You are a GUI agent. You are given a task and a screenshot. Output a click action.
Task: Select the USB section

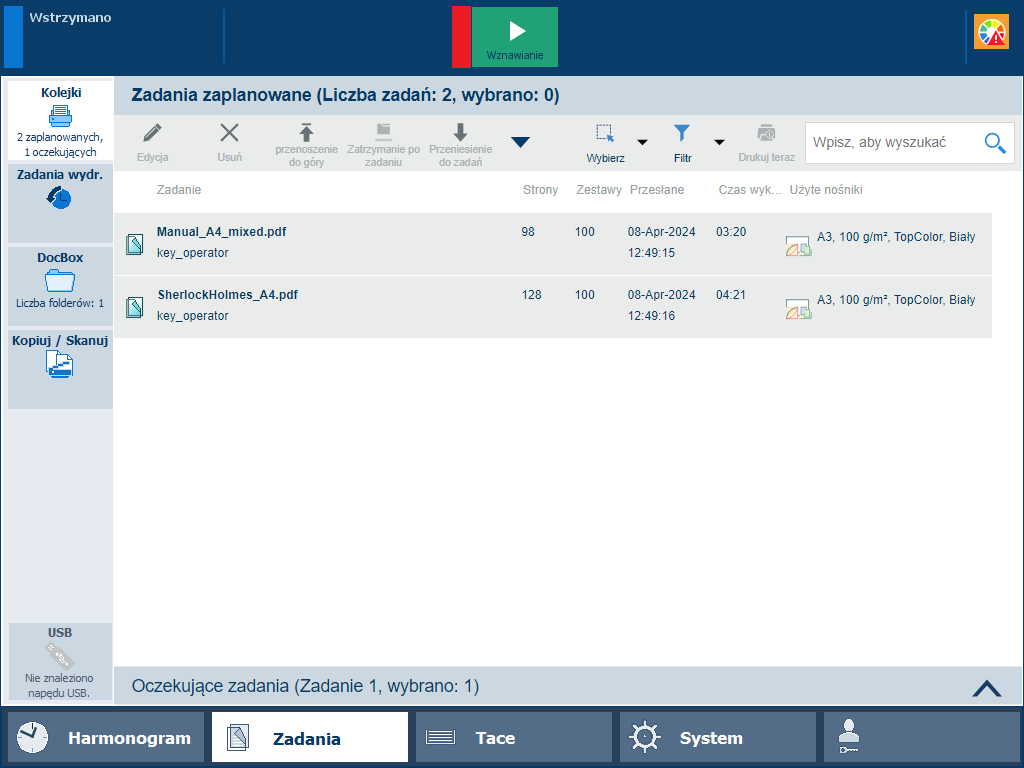click(x=60, y=661)
